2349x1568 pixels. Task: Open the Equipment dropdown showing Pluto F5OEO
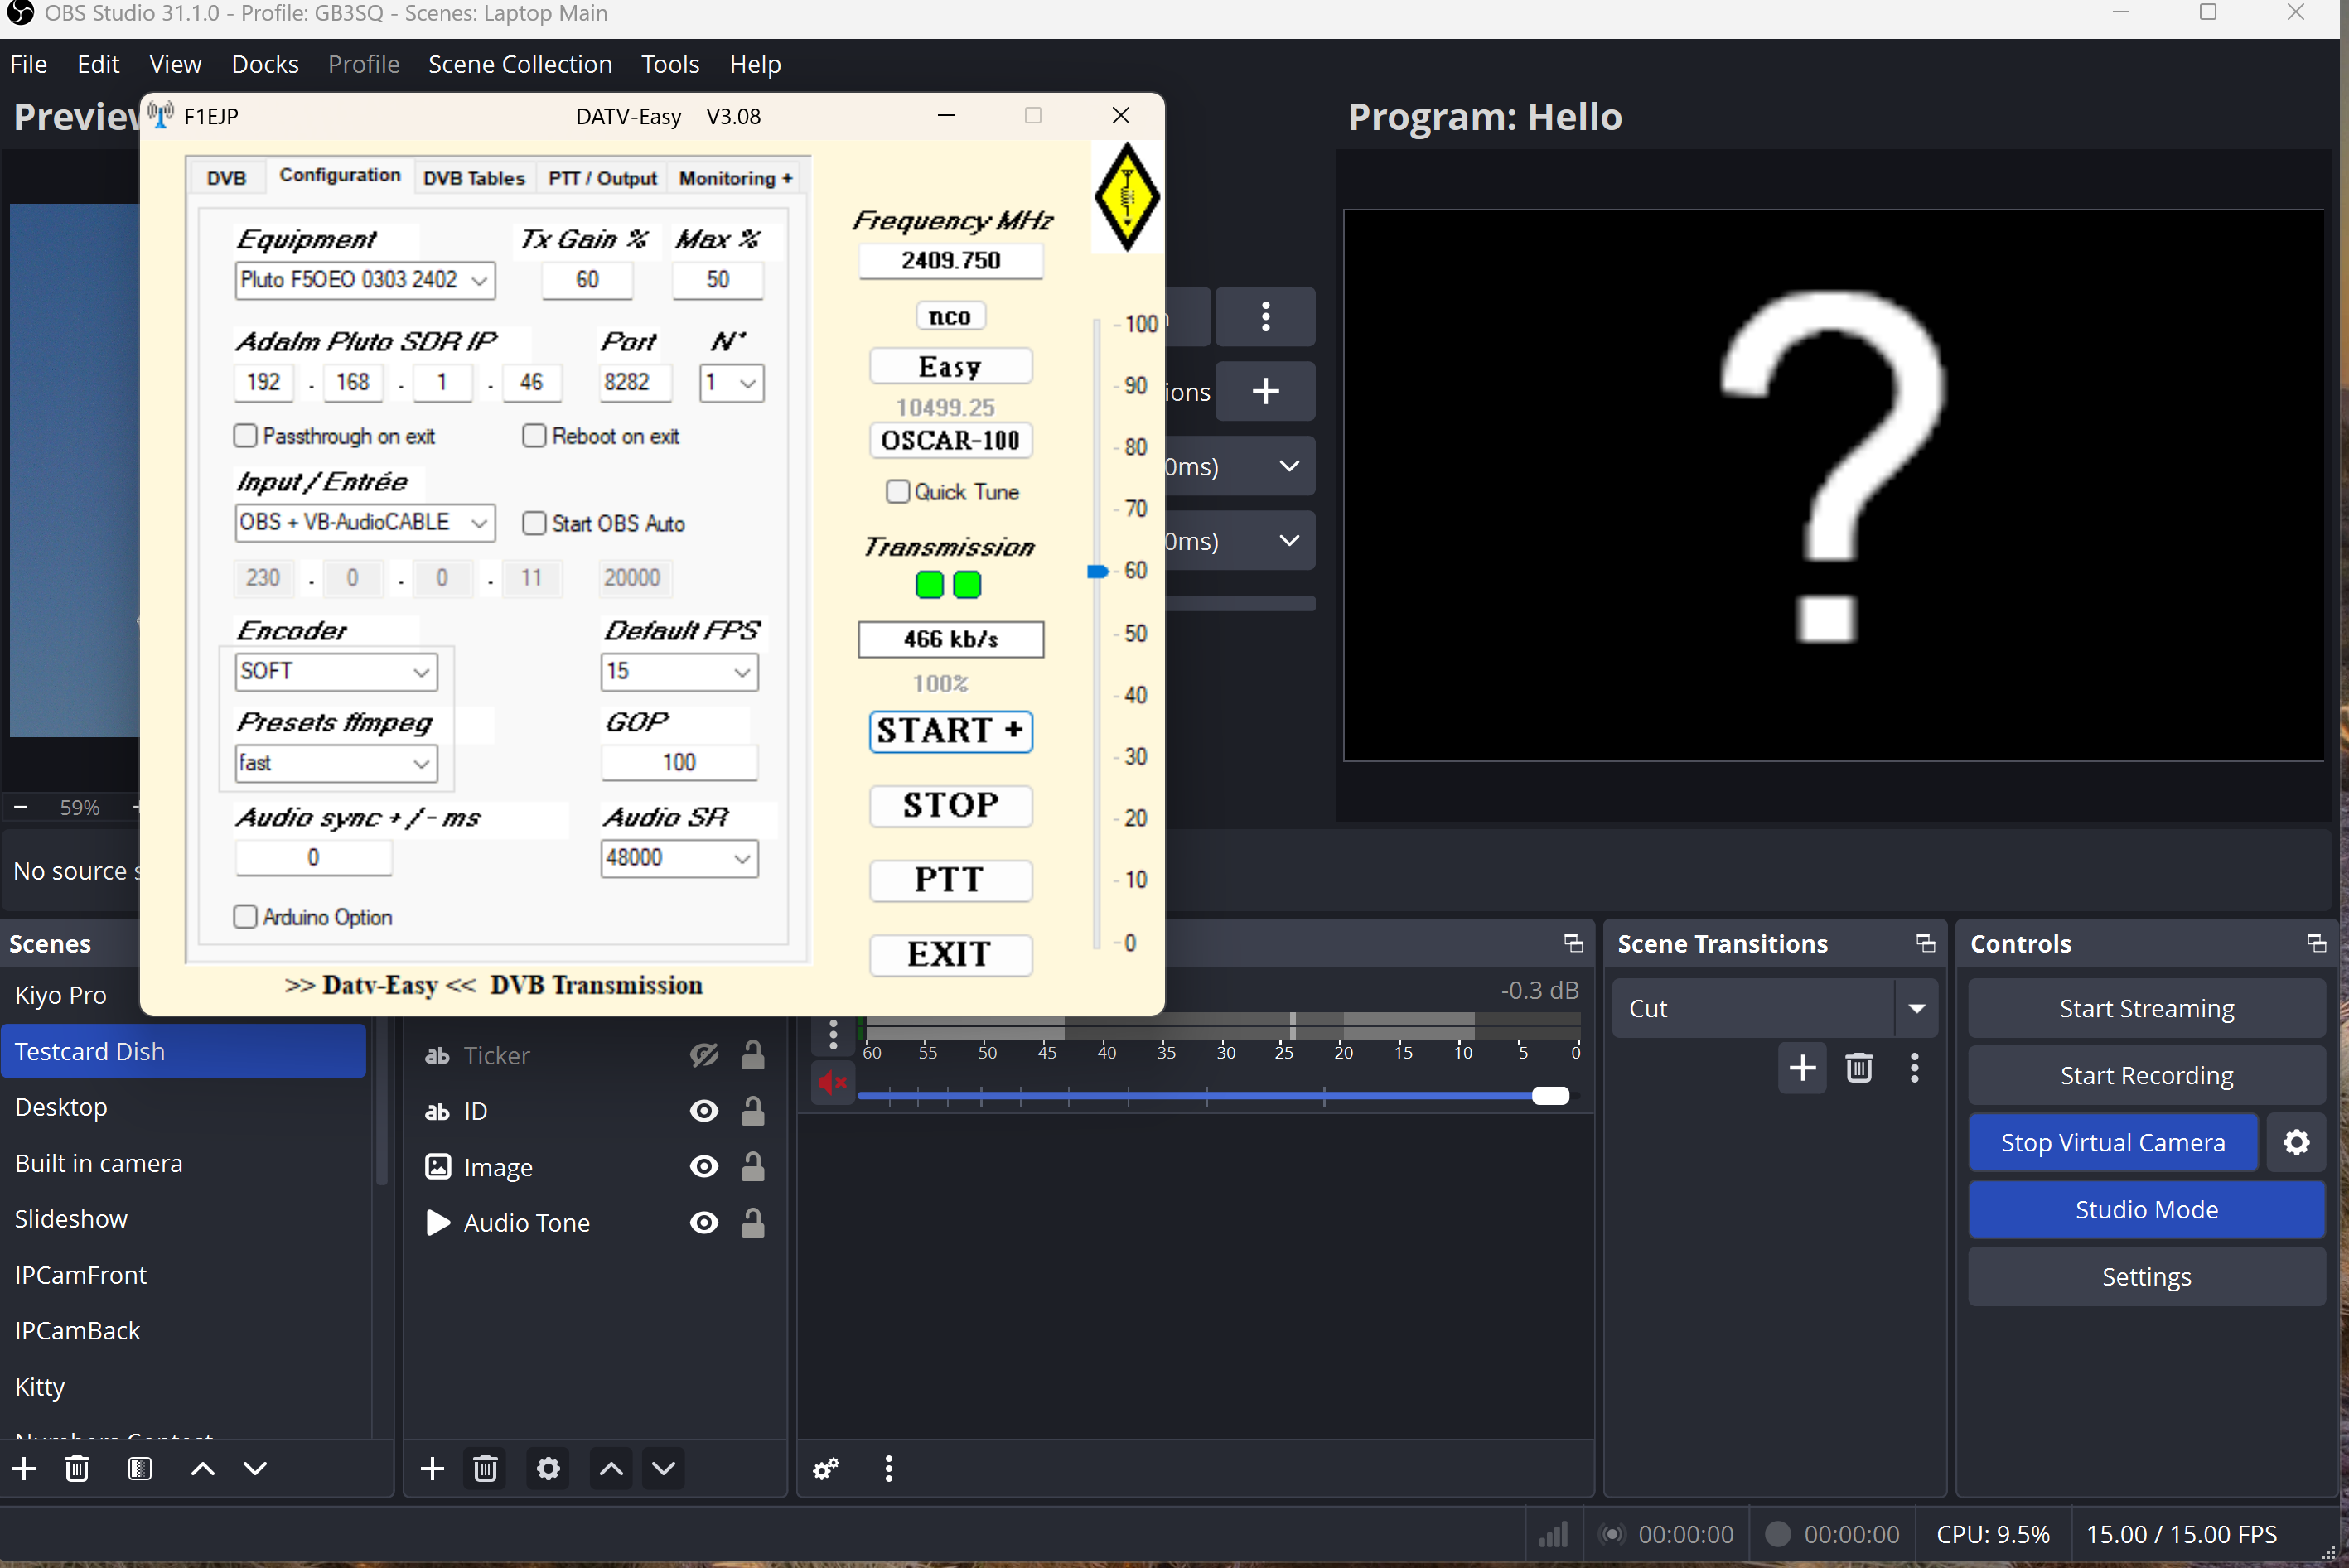click(365, 280)
